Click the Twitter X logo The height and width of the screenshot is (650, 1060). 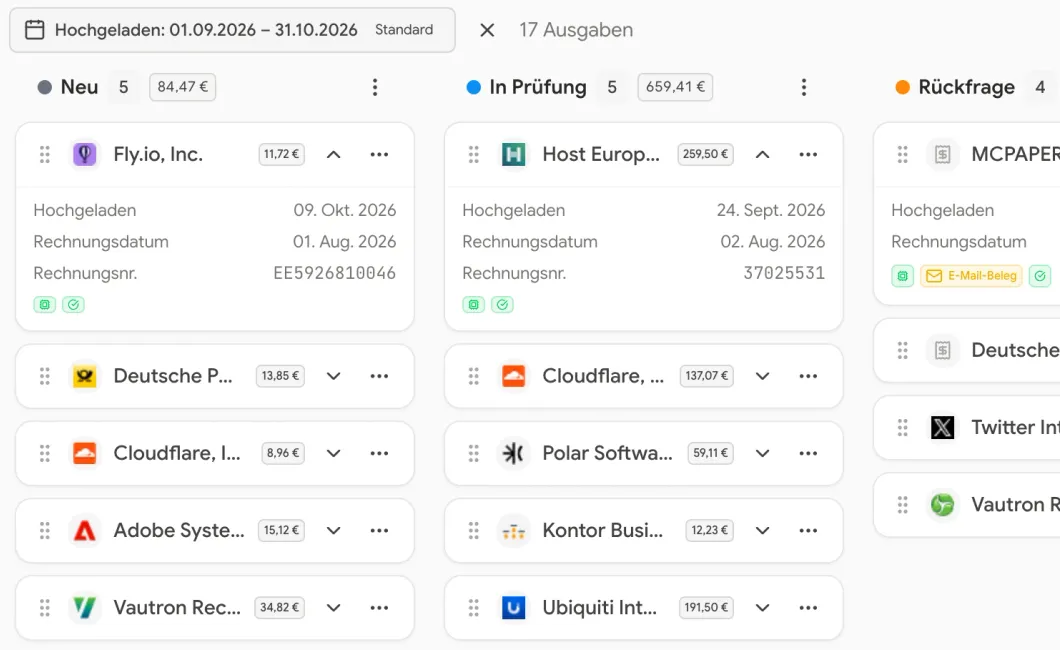[942, 428]
